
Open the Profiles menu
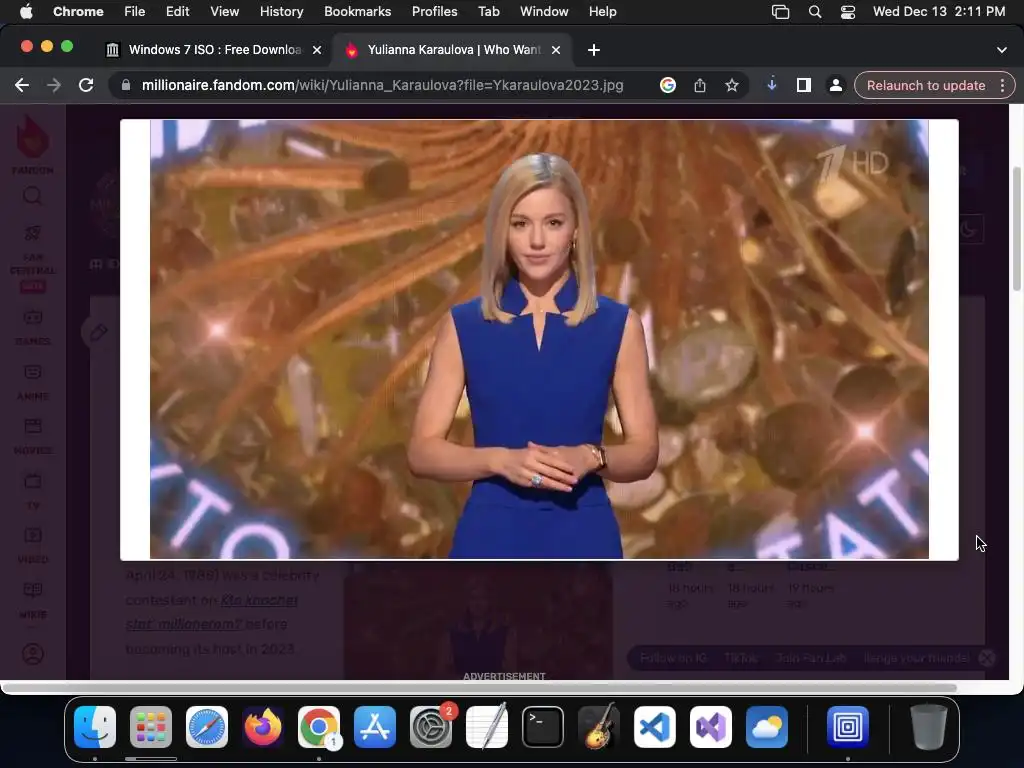point(434,11)
